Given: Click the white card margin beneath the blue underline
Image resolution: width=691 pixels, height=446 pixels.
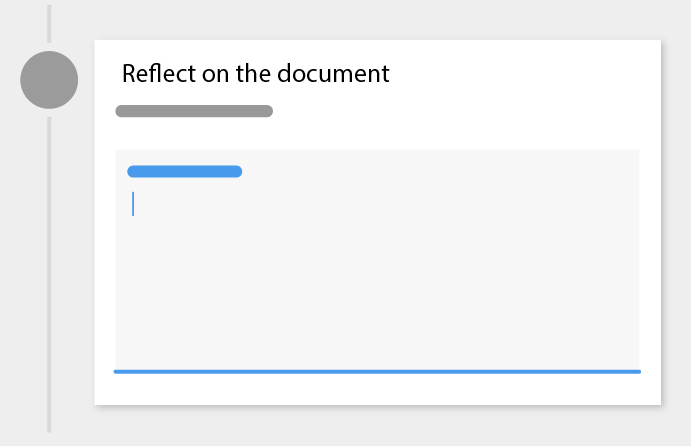Looking at the screenshot, I should coord(377,389).
